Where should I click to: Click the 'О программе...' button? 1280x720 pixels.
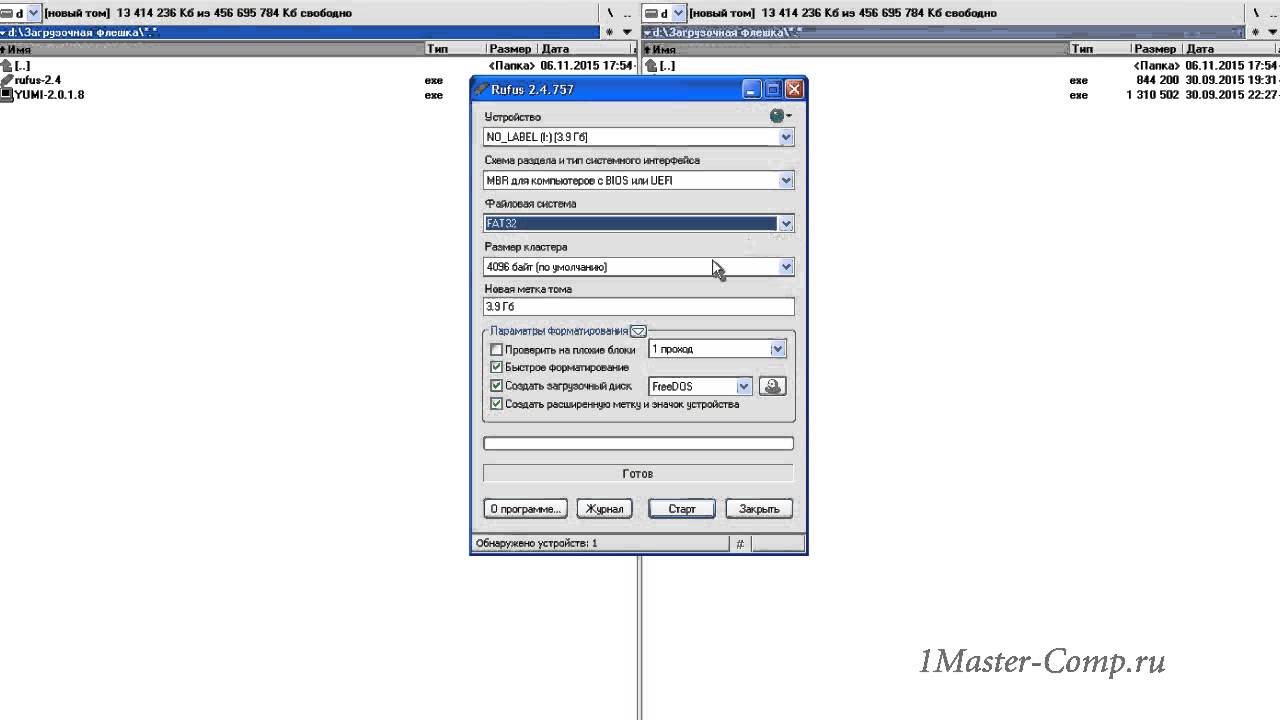coord(525,509)
